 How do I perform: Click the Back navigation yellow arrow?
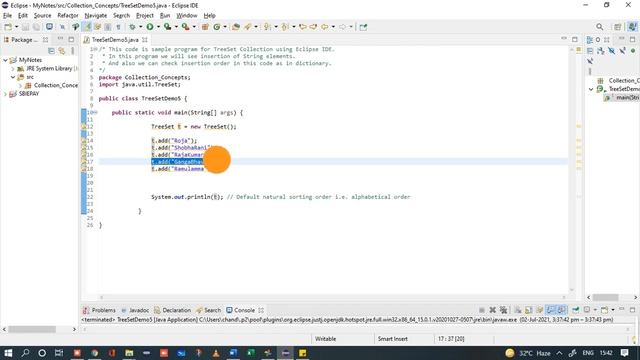[324, 27]
